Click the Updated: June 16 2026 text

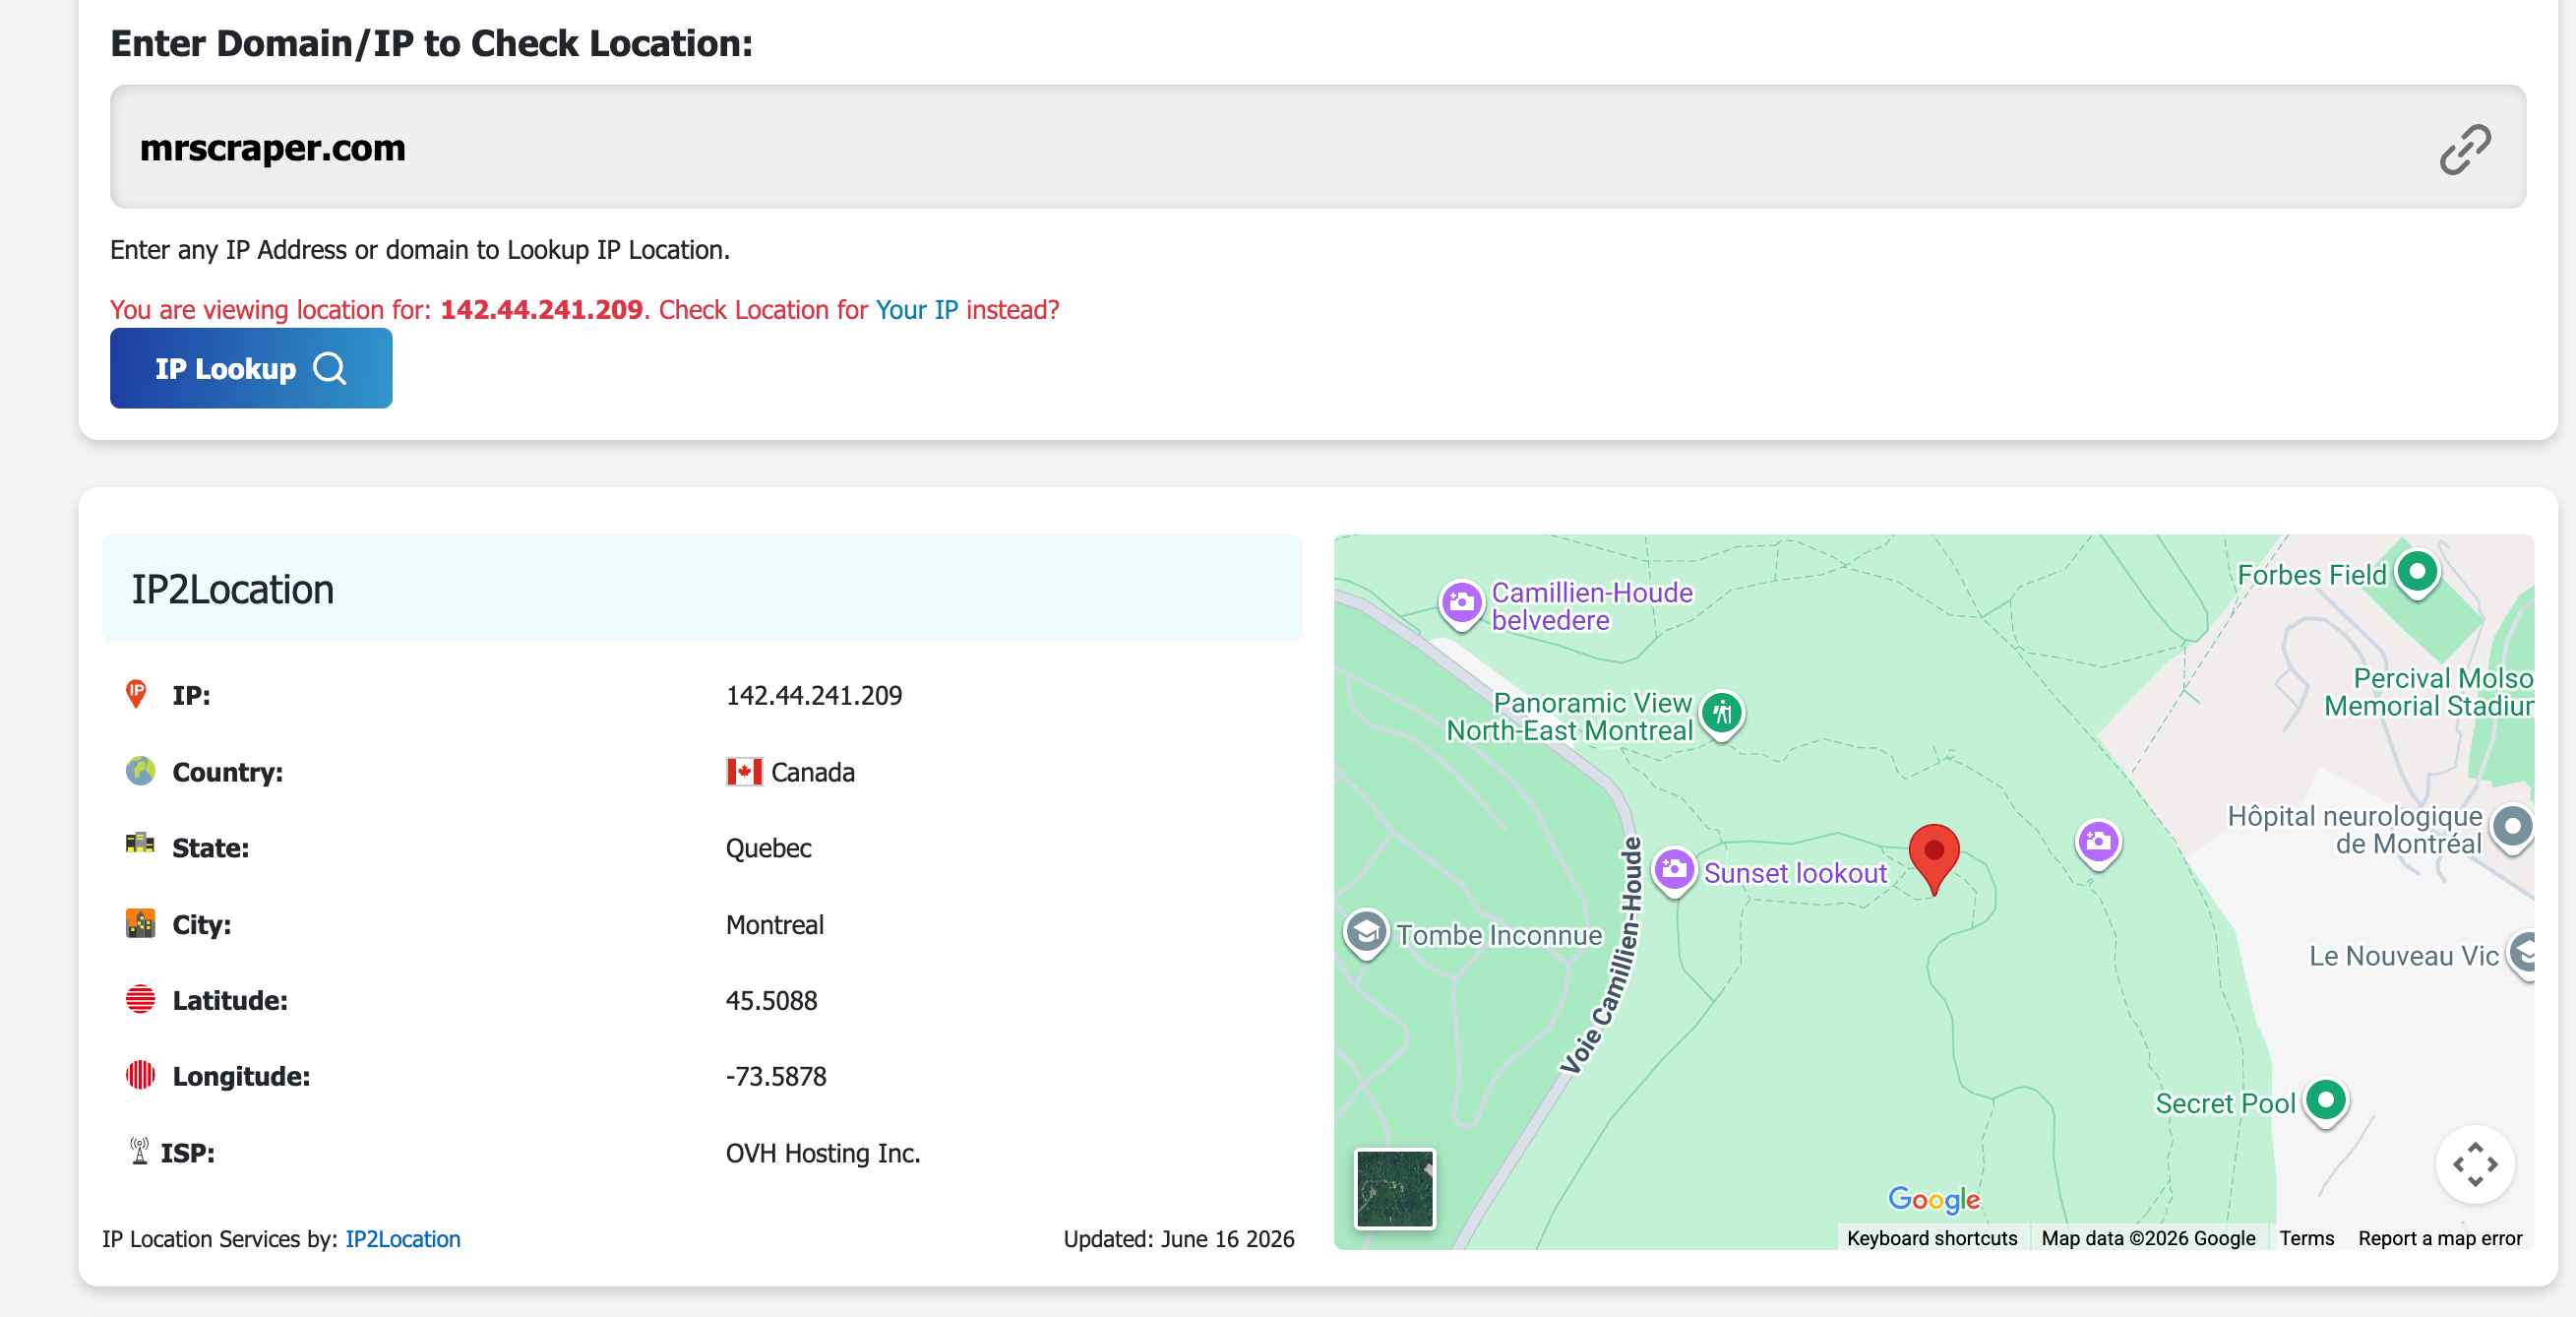pos(1178,1239)
